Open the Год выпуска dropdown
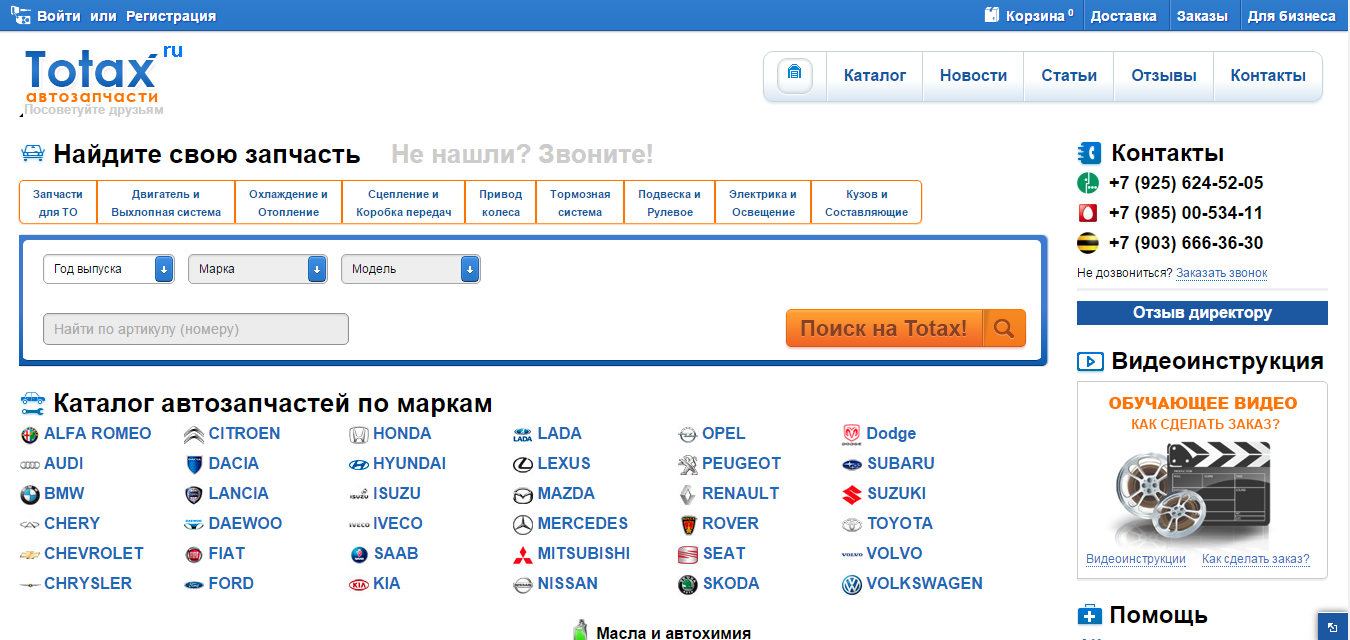Image resolution: width=1350 pixels, height=640 pixels. coord(109,269)
